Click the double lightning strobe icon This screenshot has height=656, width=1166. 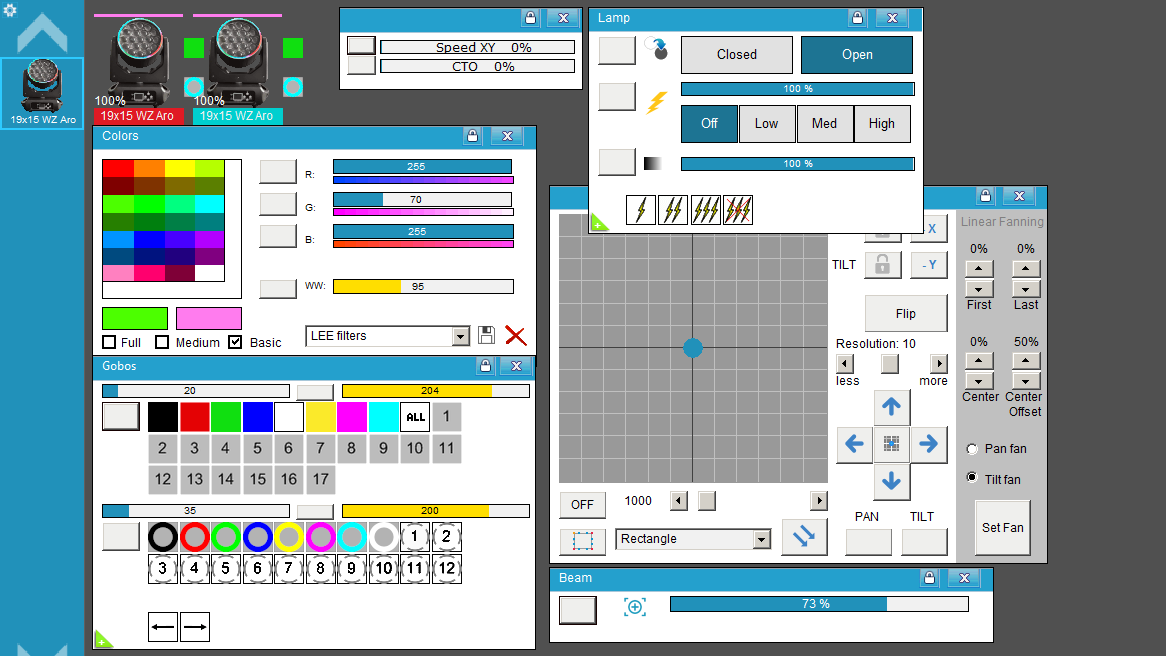coord(673,210)
